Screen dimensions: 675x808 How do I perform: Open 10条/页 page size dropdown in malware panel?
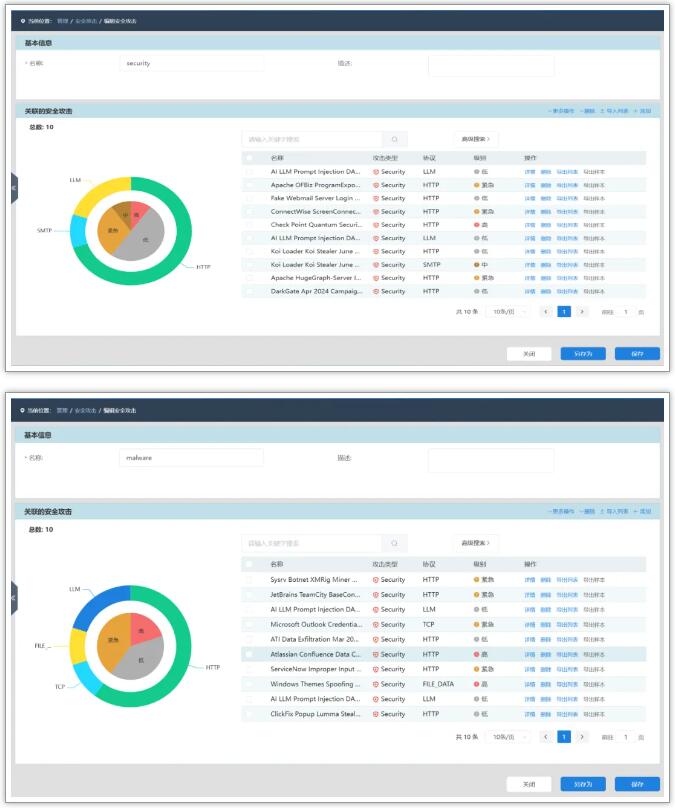pos(503,736)
